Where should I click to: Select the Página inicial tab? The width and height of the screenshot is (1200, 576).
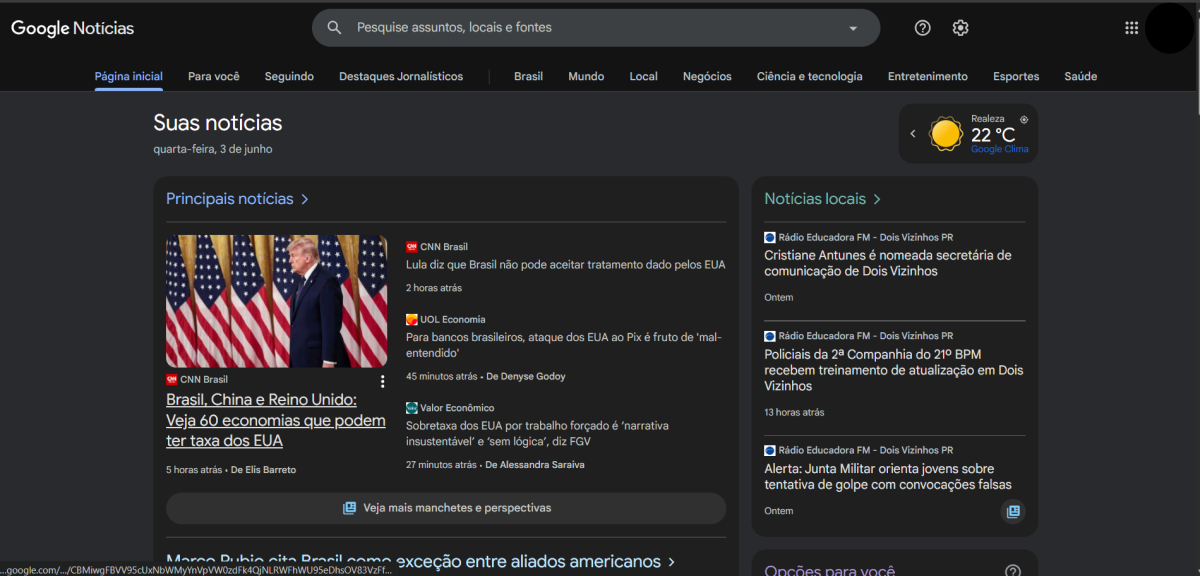tap(128, 76)
